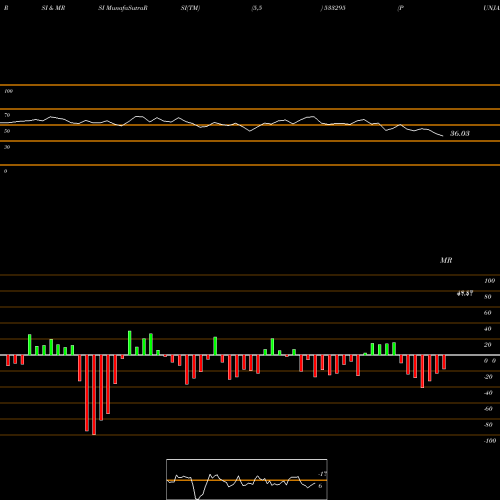Click the 60 label on MR axis
The width and height of the screenshot is (500, 500).
488,313
